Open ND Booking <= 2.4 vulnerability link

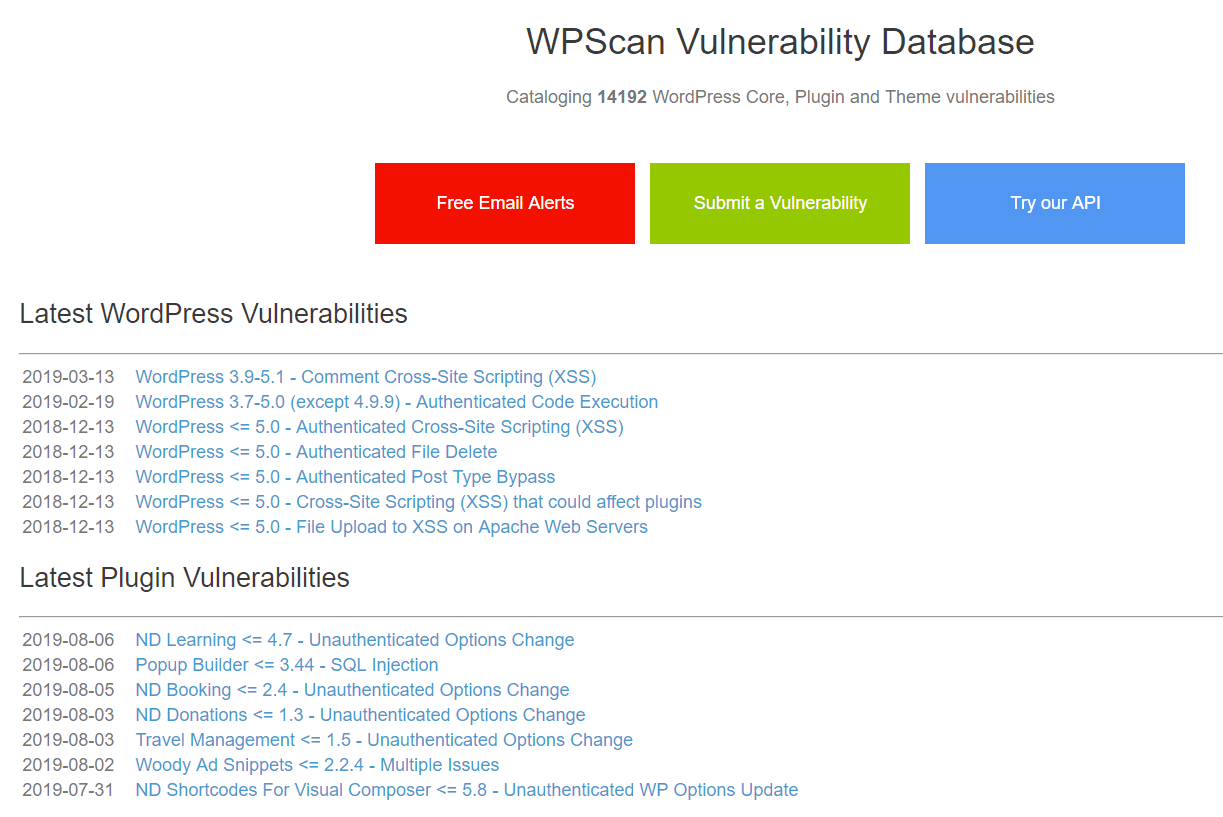(353, 690)
